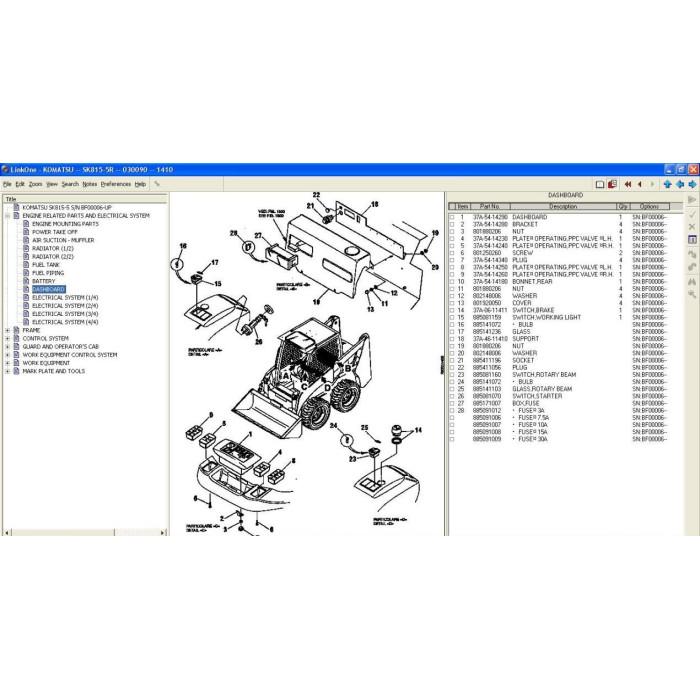
Task: Tick the checkbox for item 26 SWITCH,STARTER
Action: point(452,396)
